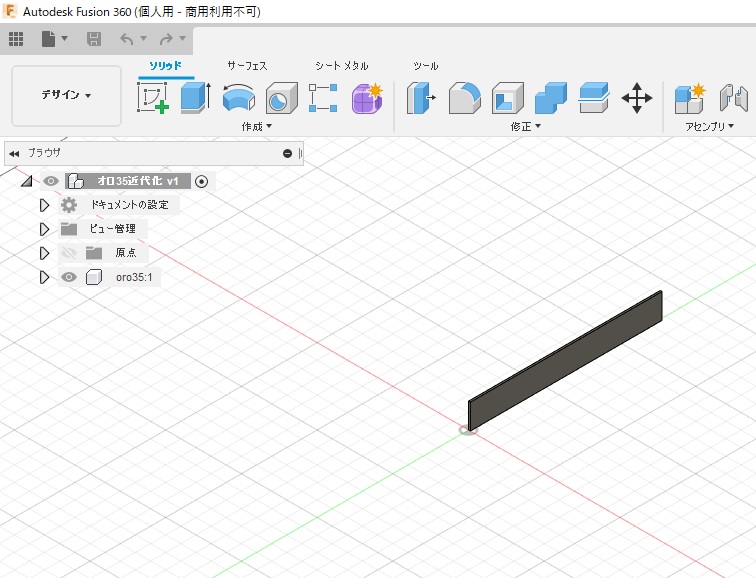Open the 作成 dropdown menu
756x578 pixels.
click(256, 126)
